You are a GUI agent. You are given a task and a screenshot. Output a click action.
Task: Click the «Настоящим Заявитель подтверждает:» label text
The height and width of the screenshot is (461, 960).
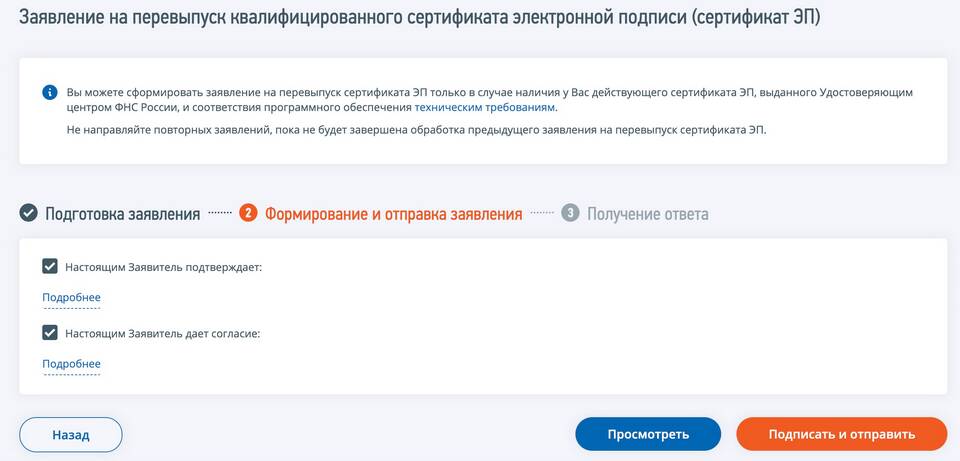click(163, 267)
